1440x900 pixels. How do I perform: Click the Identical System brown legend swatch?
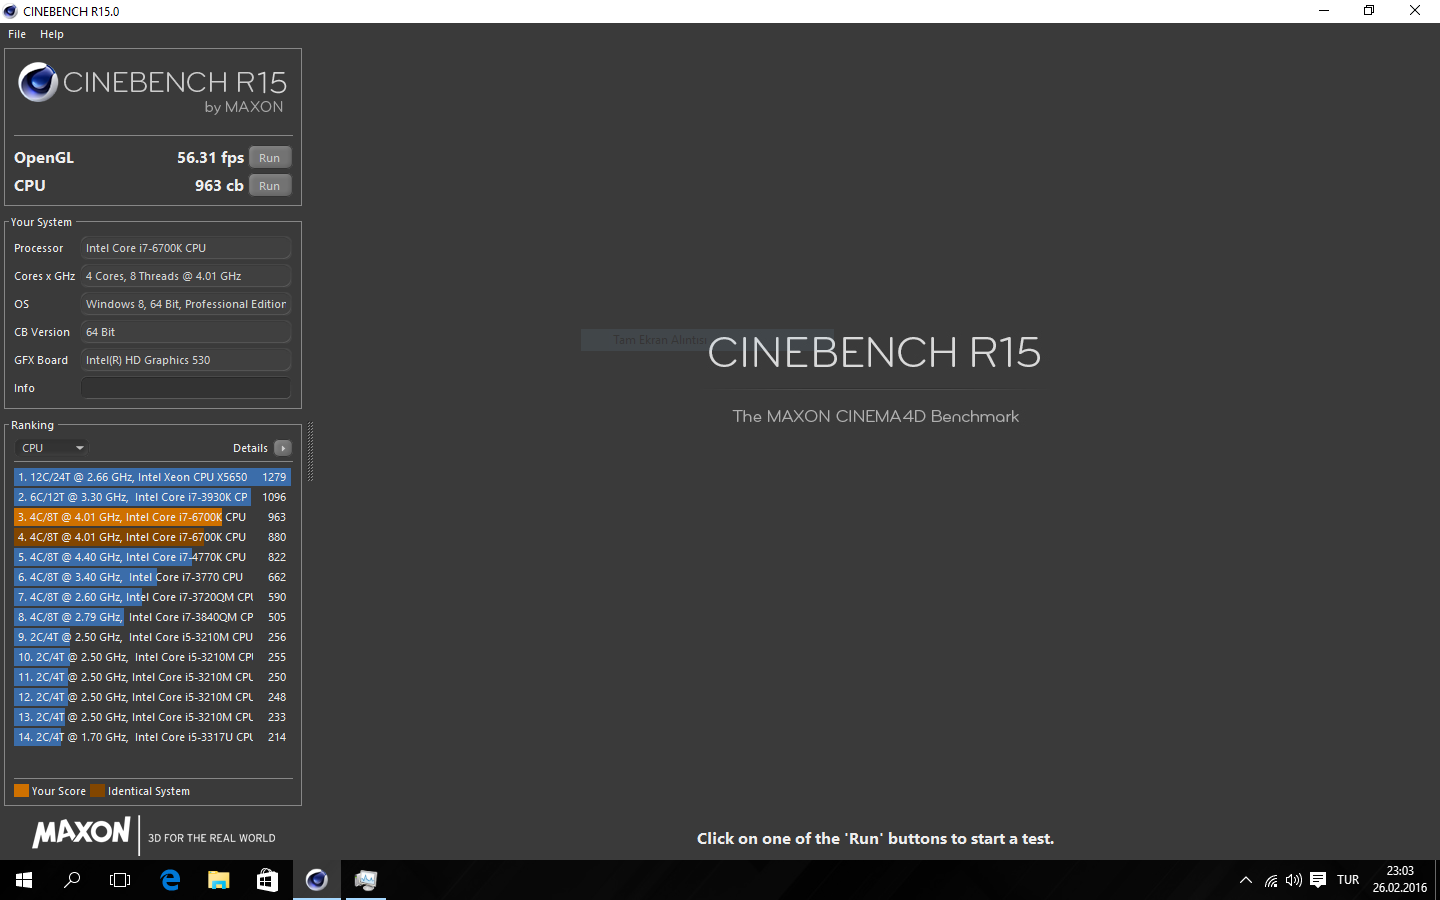point(97,791)
